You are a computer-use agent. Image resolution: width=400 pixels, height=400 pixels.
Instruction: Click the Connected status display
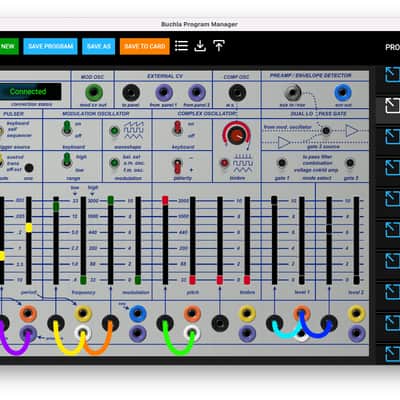[30, 92]
